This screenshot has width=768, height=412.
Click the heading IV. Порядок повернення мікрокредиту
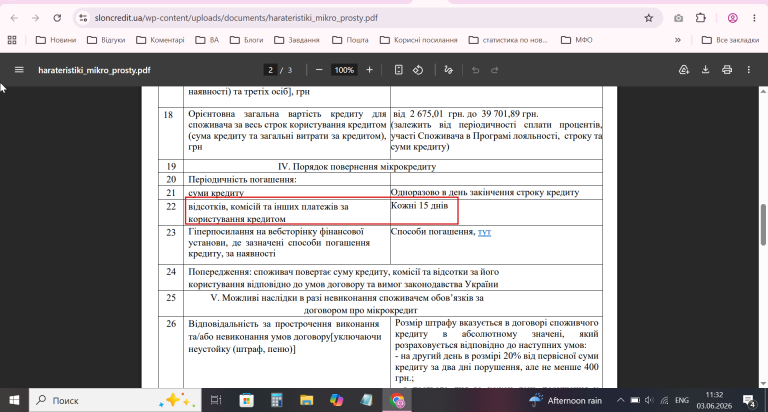coord(357,167)
